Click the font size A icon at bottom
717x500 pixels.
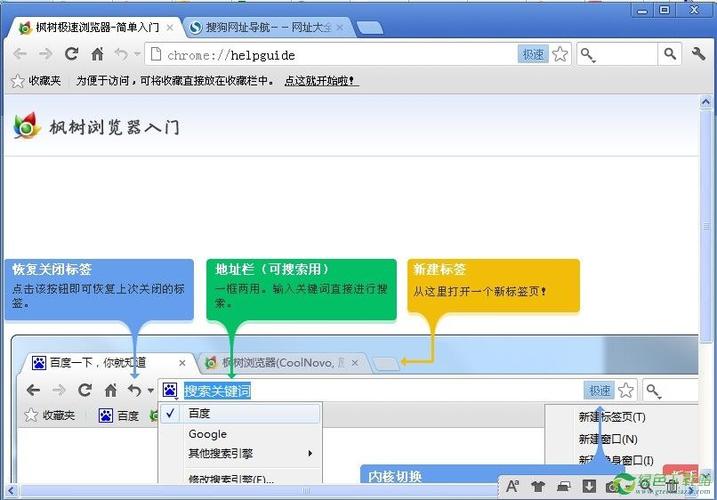[512, 487]
